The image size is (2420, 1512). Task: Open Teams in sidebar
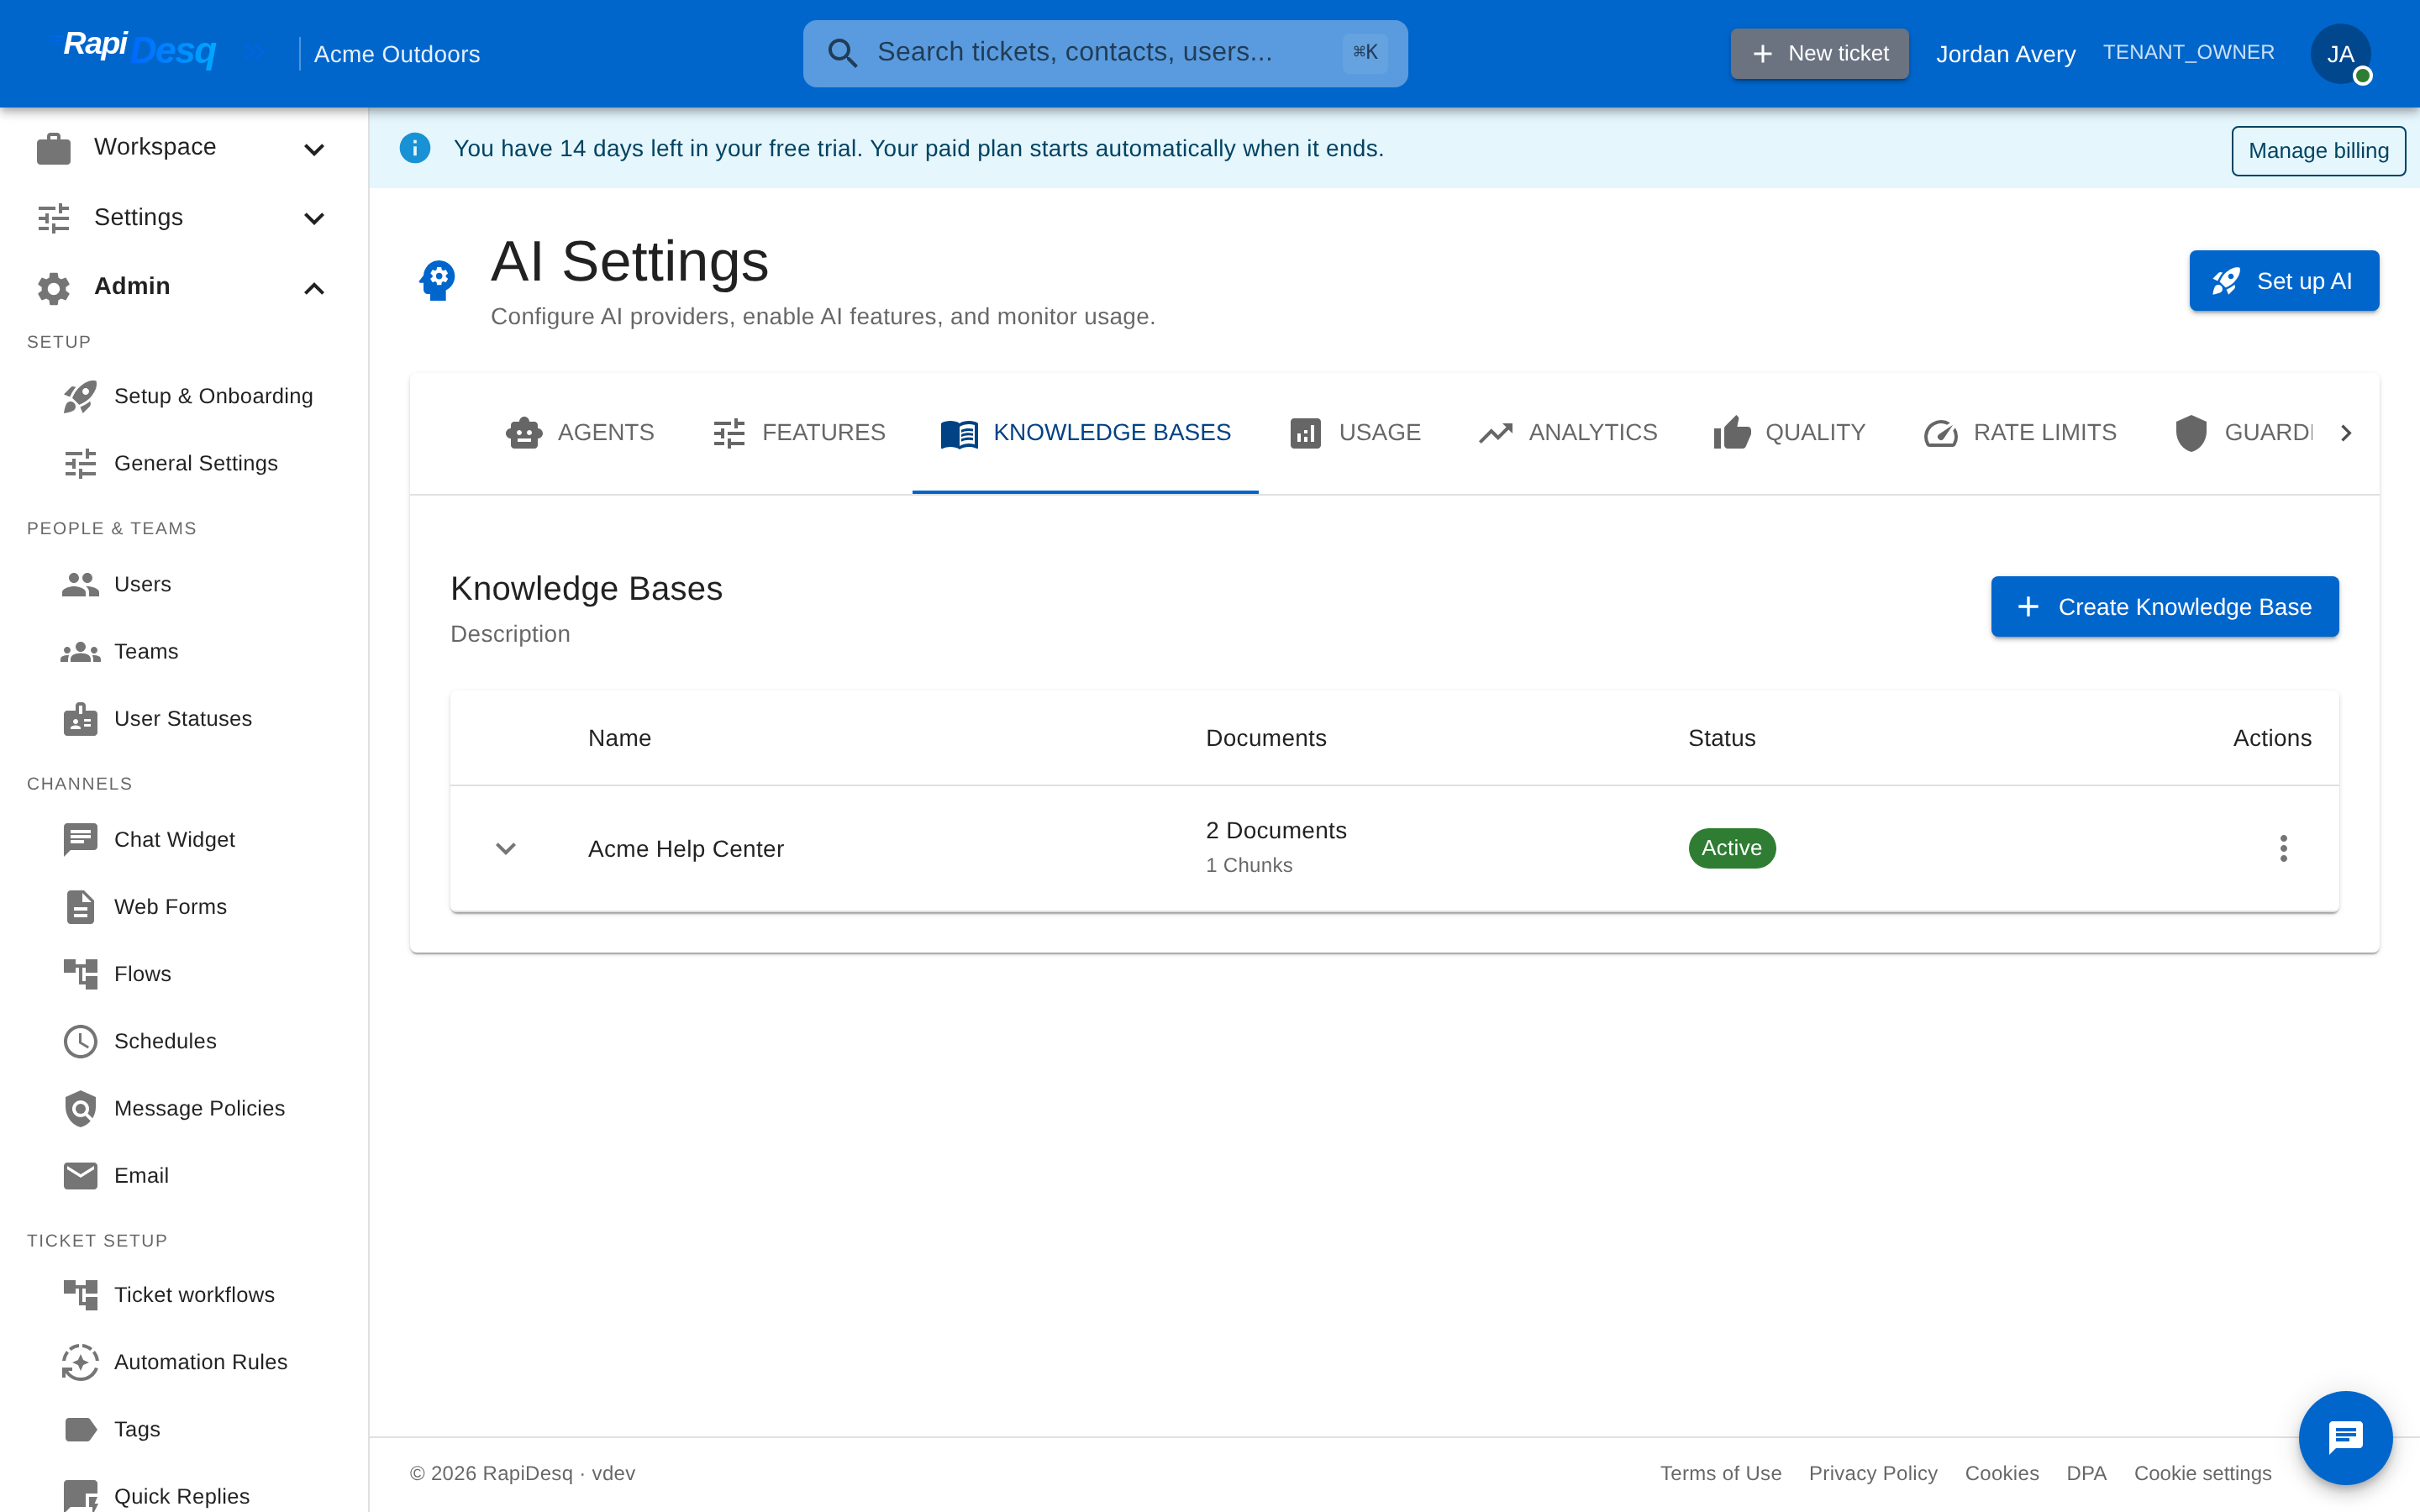[x=184, y=651]
